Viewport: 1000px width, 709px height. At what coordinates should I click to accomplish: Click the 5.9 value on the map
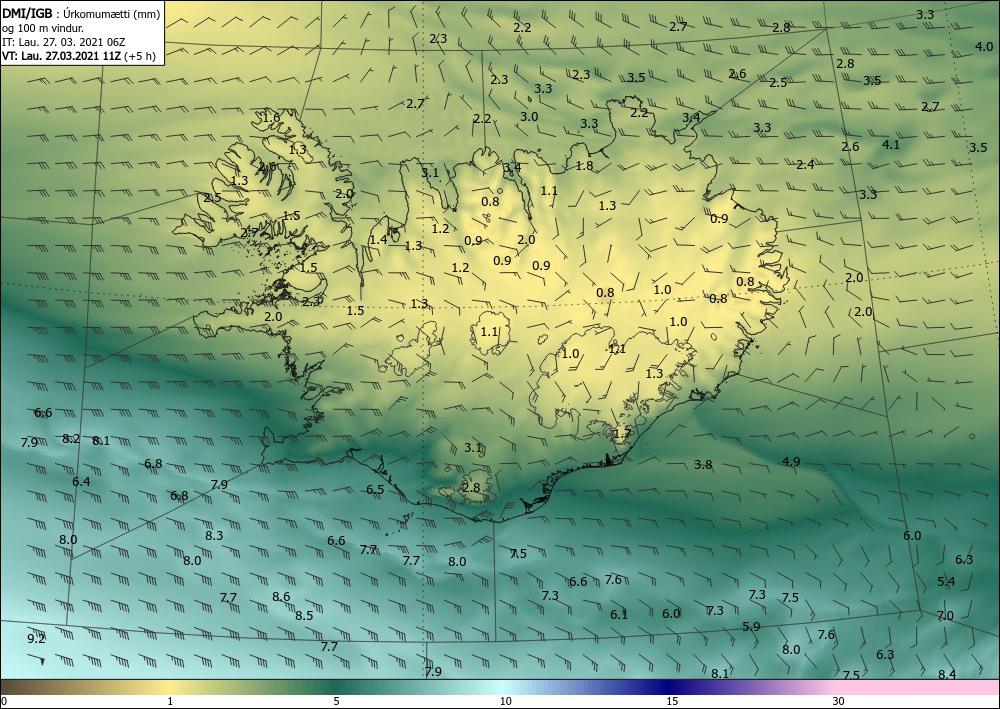pos(751,627)
